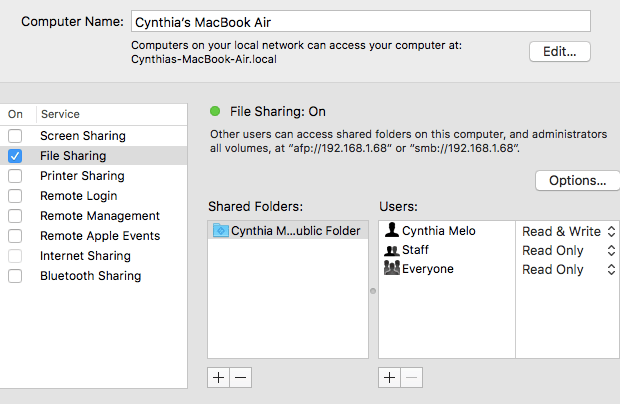Select Bluetooth Sharing in the service list

click(x=90, y=276)
